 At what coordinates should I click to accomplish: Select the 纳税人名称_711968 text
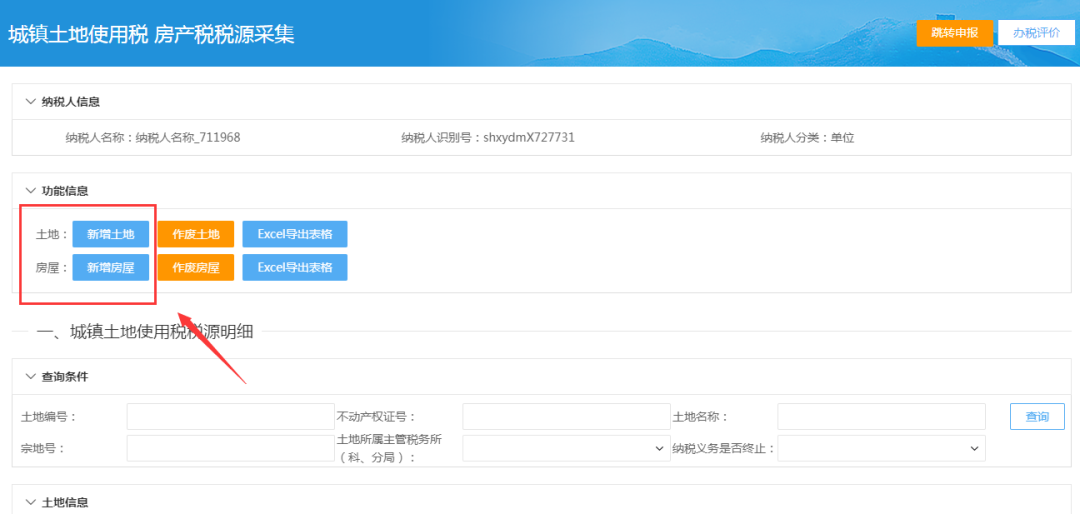[188, 138]
